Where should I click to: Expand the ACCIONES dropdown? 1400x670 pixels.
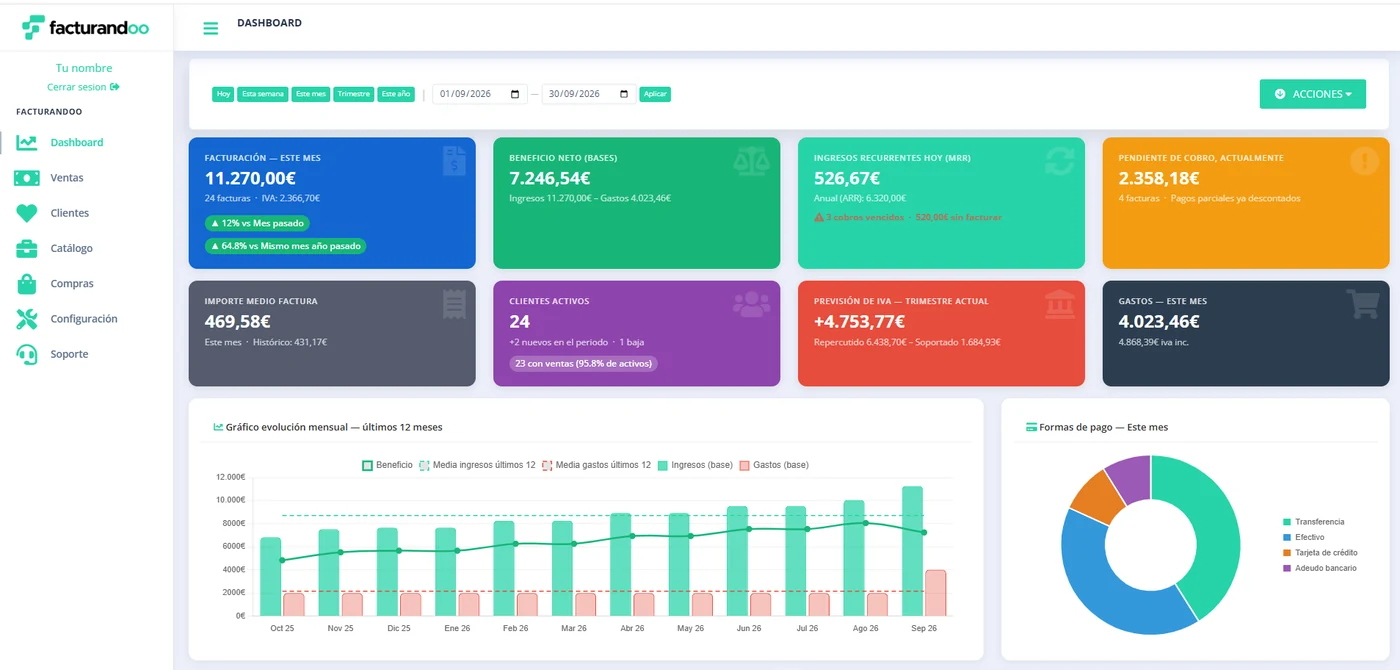pyautogui.click(x=1312, y=94)
